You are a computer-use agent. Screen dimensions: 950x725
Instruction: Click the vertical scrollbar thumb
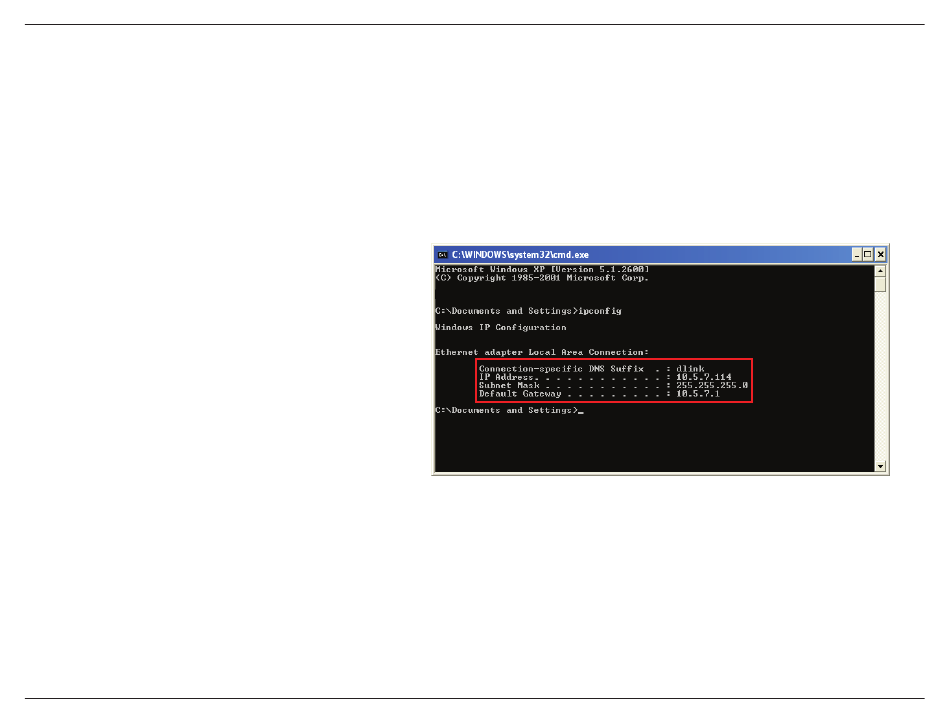(880, 285)
